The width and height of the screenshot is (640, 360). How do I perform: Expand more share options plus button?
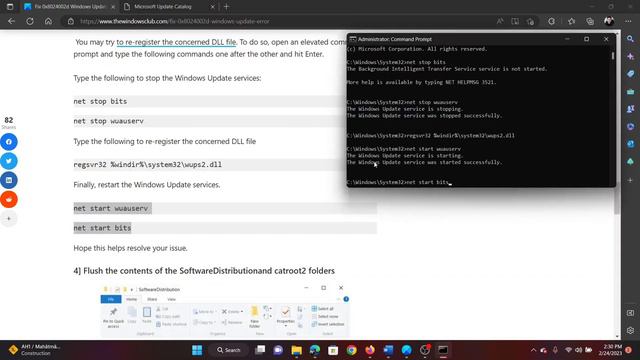(x=9, y=218)
